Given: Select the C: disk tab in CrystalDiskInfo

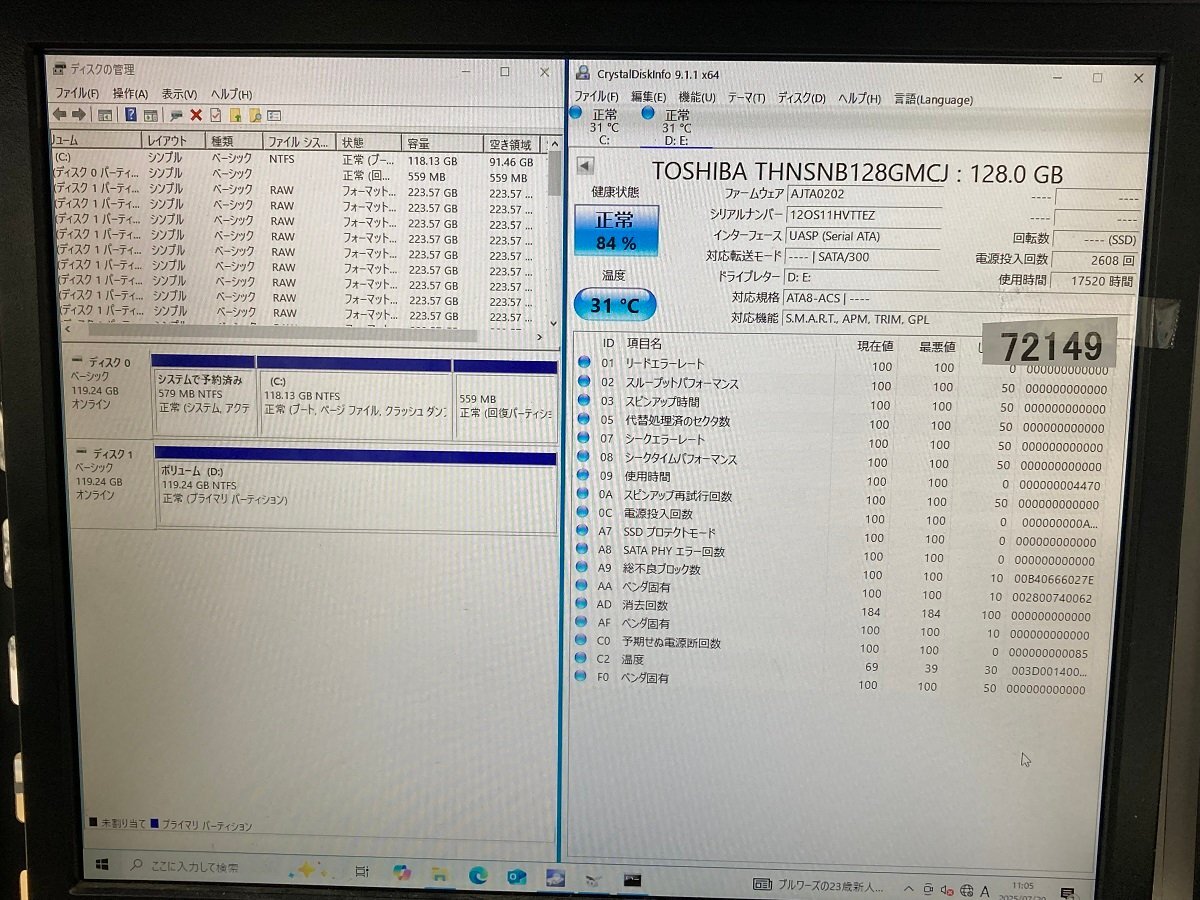Looking at the screenshot, I should point(603,127).
